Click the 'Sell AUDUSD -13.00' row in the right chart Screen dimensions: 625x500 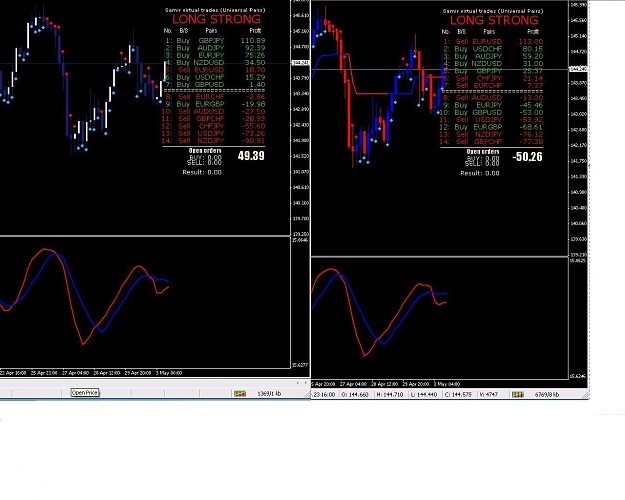(x=493, y=97)
